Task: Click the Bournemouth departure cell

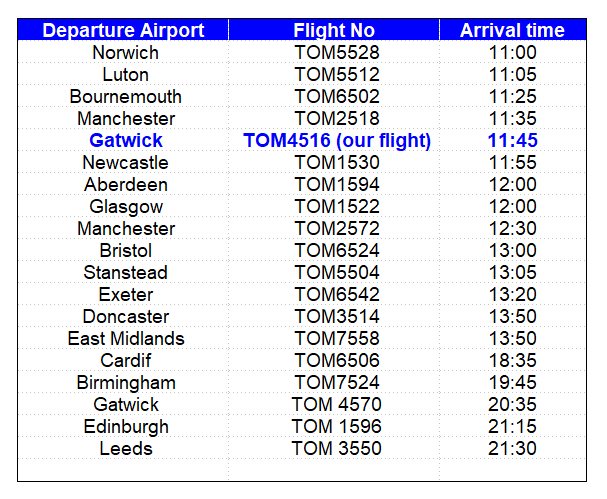Action: point(123,96)
